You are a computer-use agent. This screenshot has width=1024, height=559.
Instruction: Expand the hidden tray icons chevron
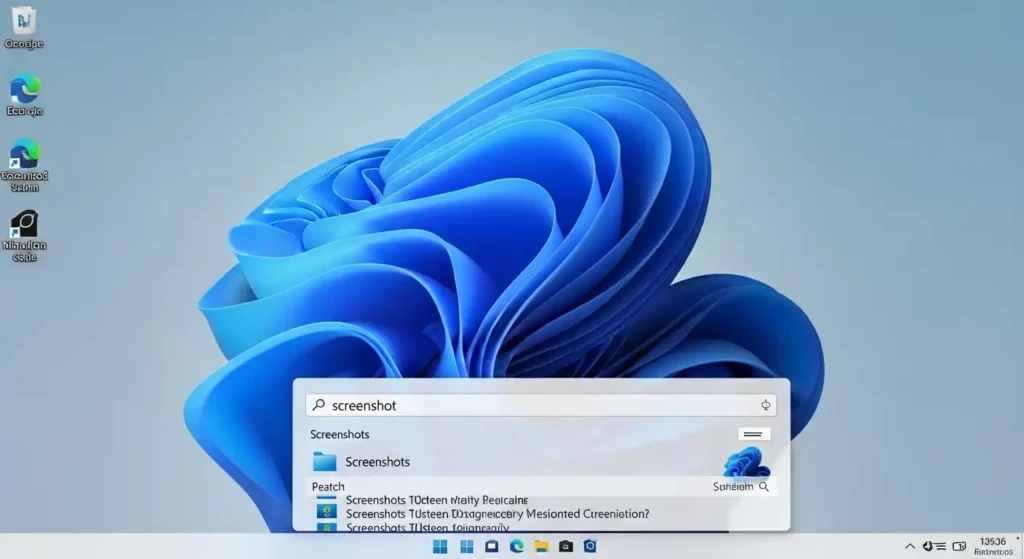click(x=909, y=546)
